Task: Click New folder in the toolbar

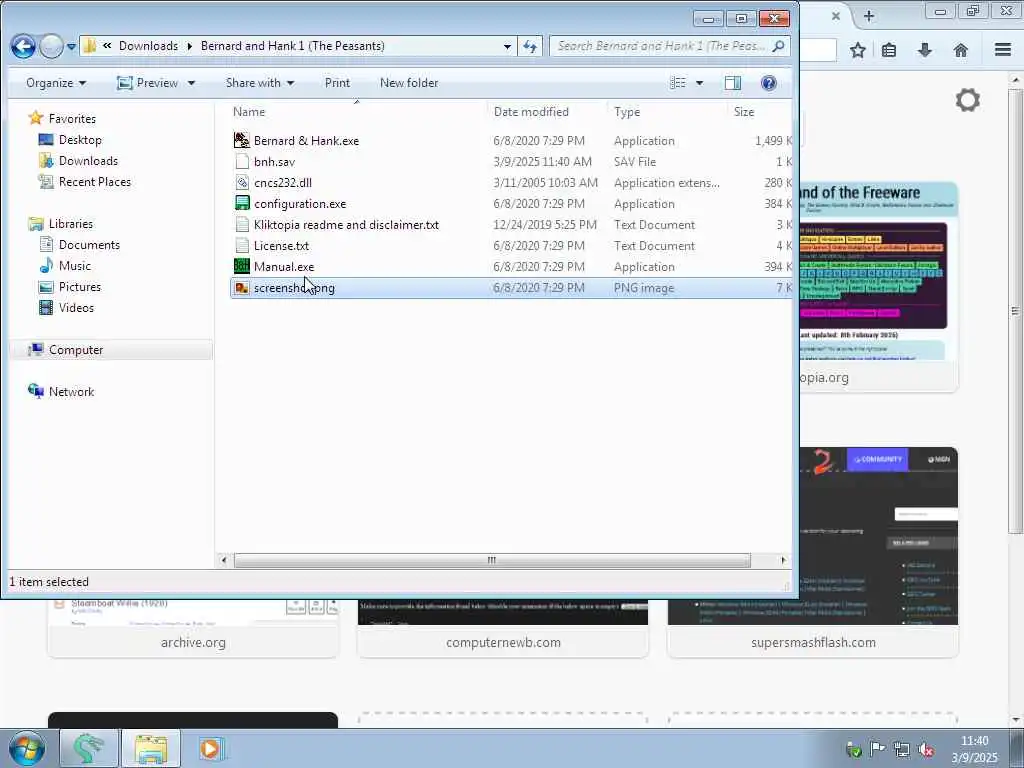Action: [x=409, y=83]
